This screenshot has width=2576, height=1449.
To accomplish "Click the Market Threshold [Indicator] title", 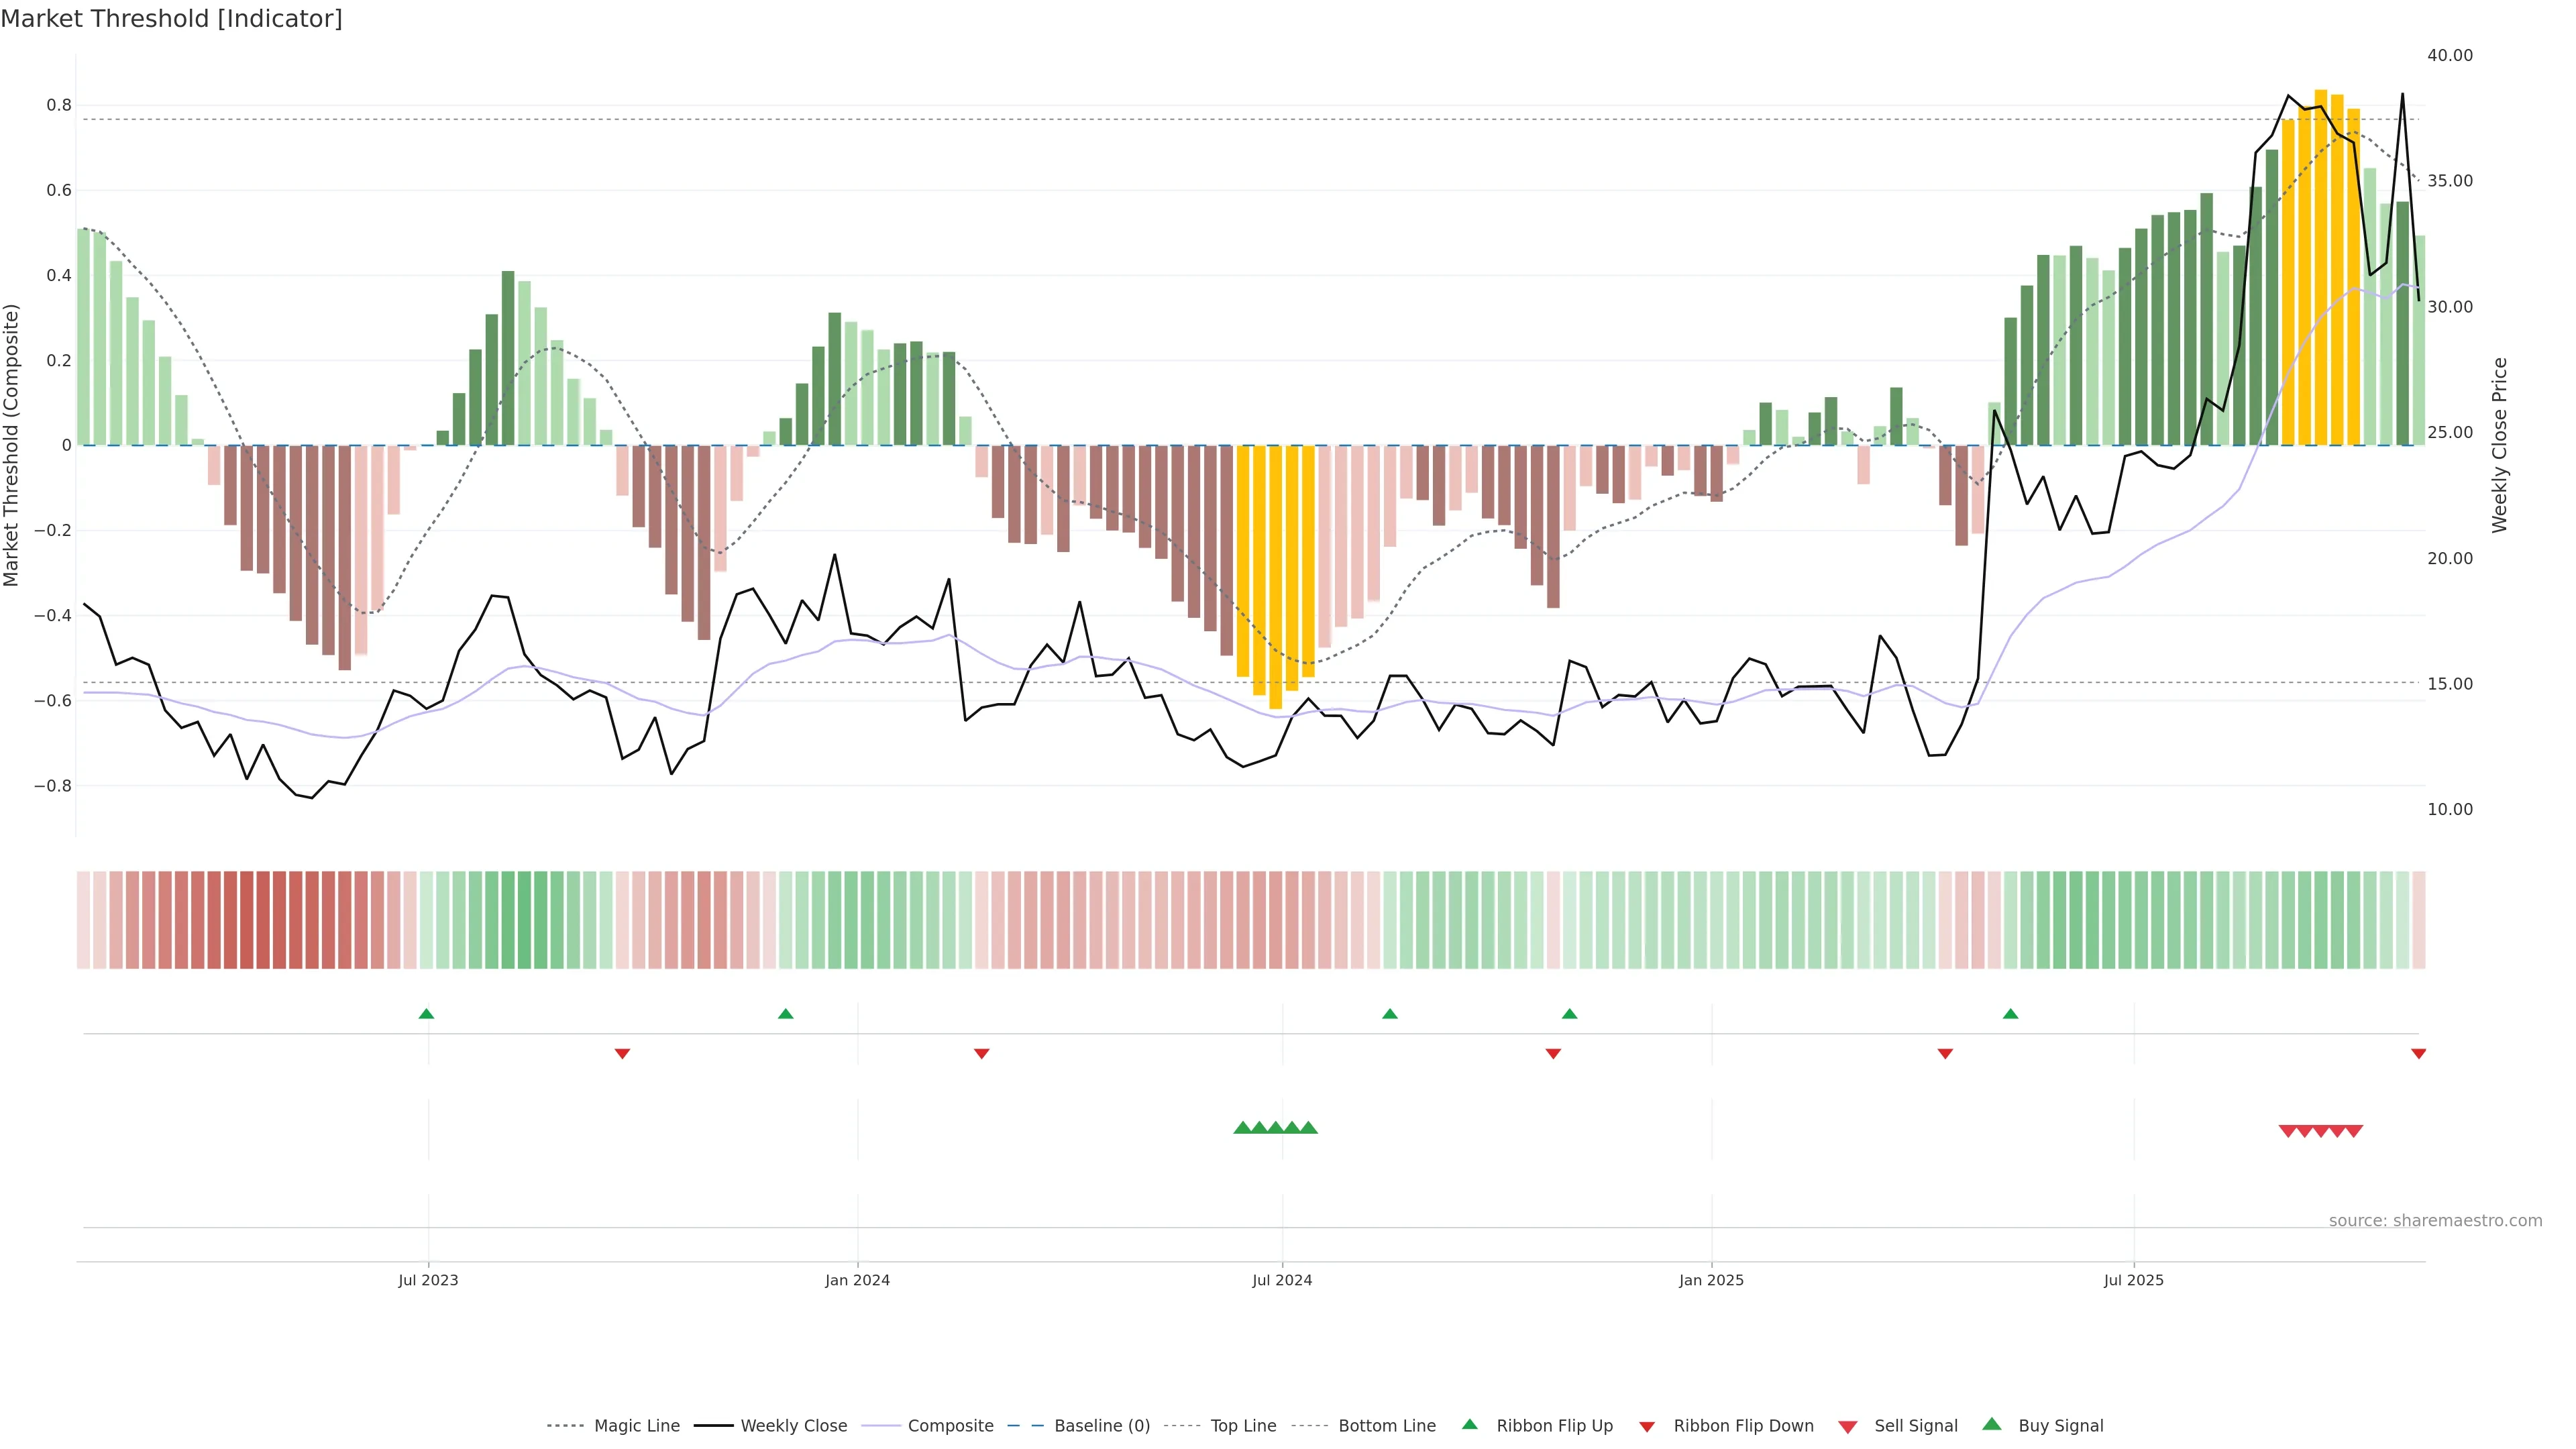I will point(171,19).
